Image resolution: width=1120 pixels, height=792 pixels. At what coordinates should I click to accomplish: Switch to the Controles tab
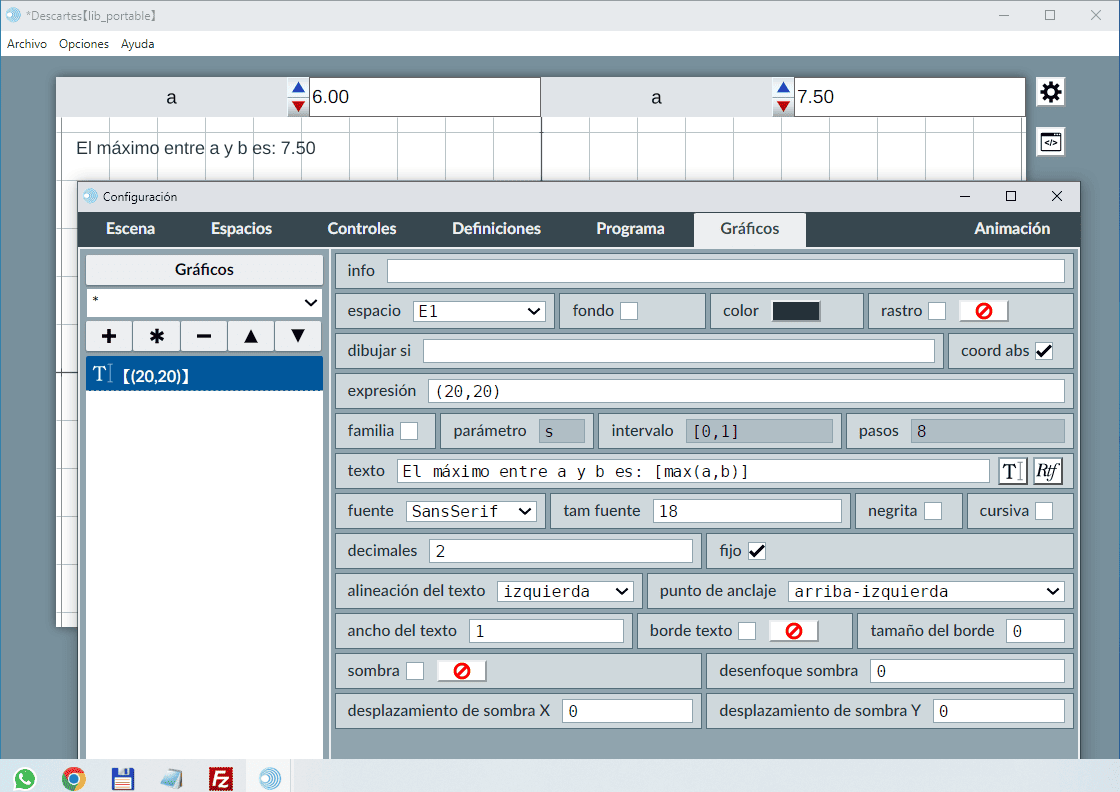point(362,229)
